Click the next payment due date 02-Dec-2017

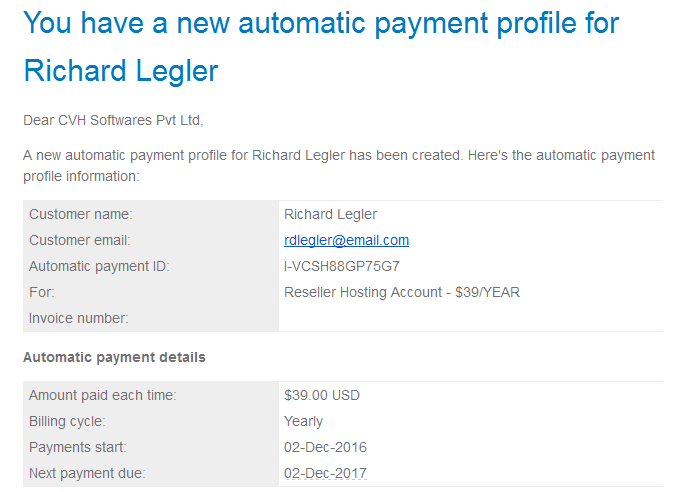[325, 473]
